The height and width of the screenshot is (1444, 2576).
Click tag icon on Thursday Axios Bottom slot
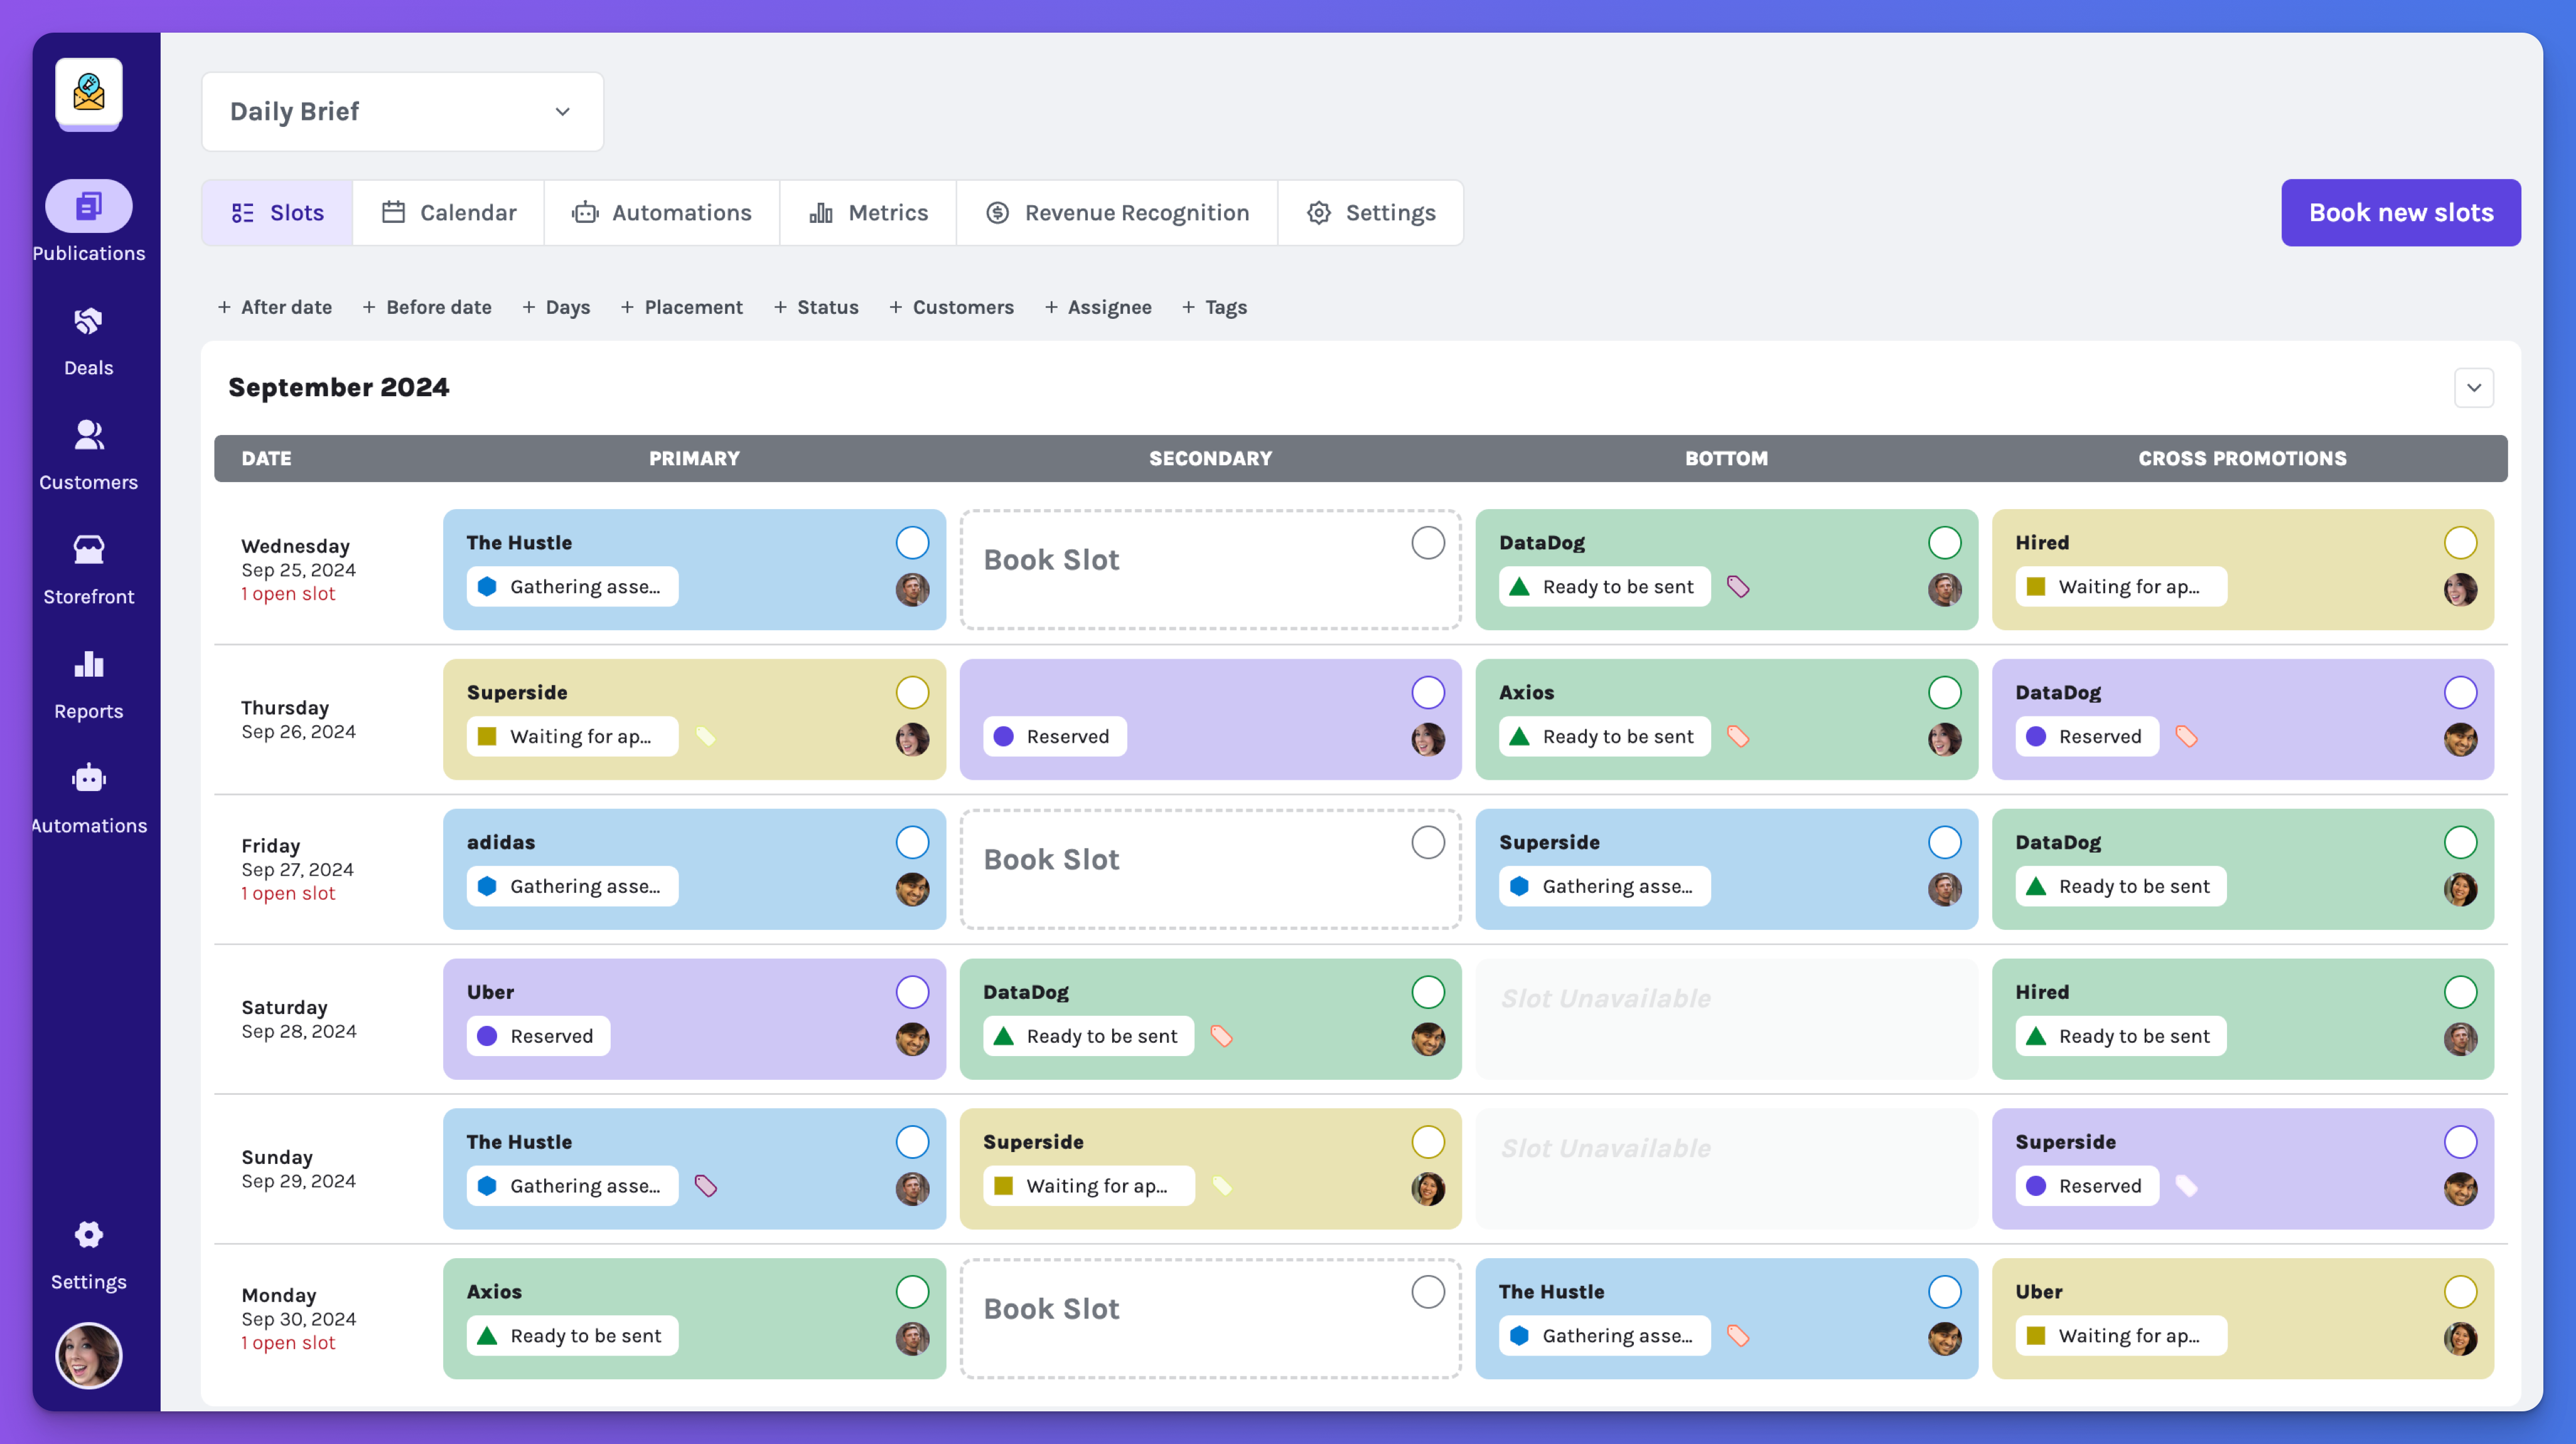pyautogui.click(x=1738, y=737)
